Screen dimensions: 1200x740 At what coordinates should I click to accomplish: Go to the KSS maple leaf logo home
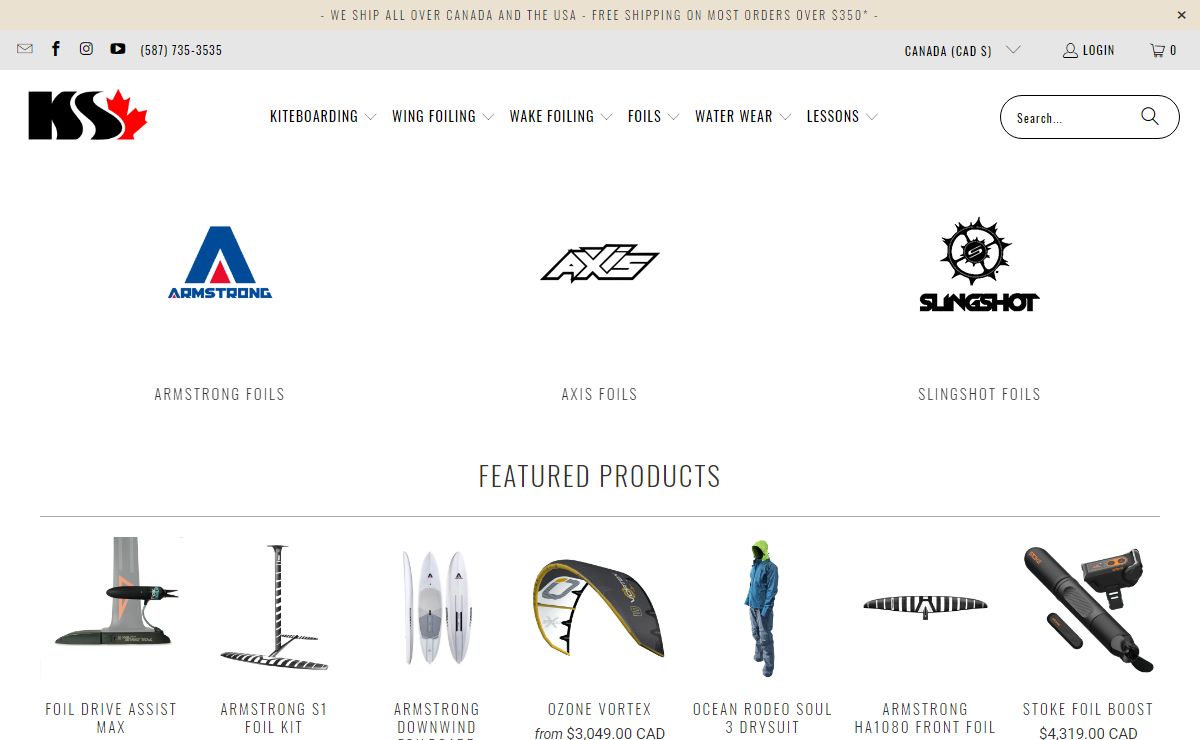pyautogui.click(x=88, y=116)
